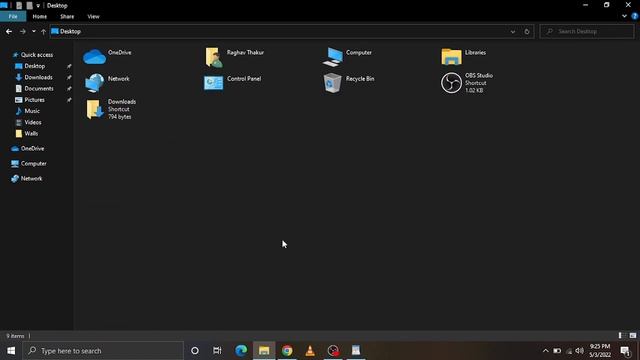Open Customize Quick Access Toolbar dropdown
The width and height of the screenshot is (640, 360).
pos(38,6)
